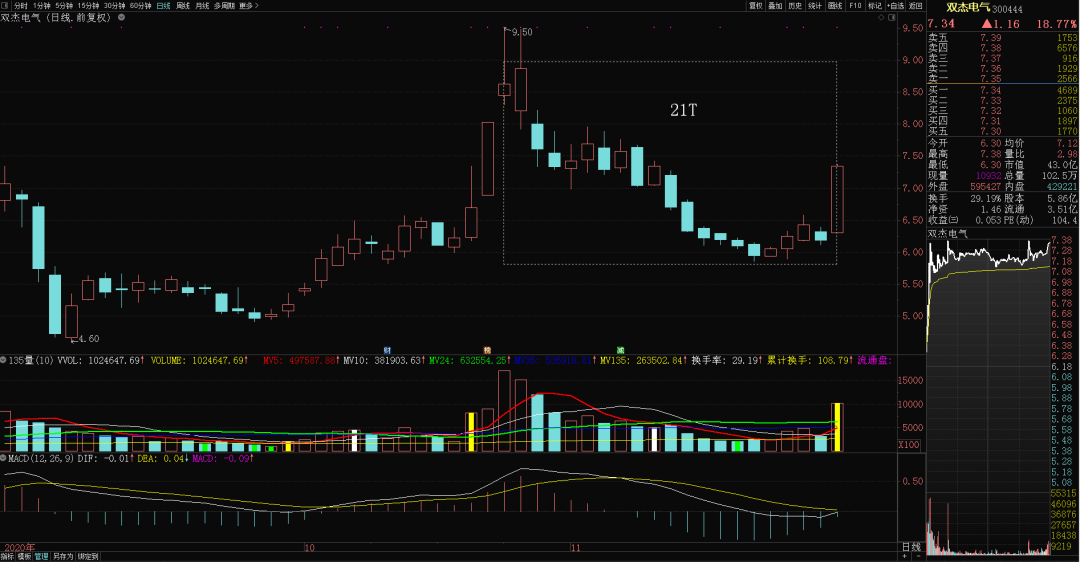Click the current price 7.34 in header
Viewport: 1080px width, 562px height.
(x=941, y=23)
